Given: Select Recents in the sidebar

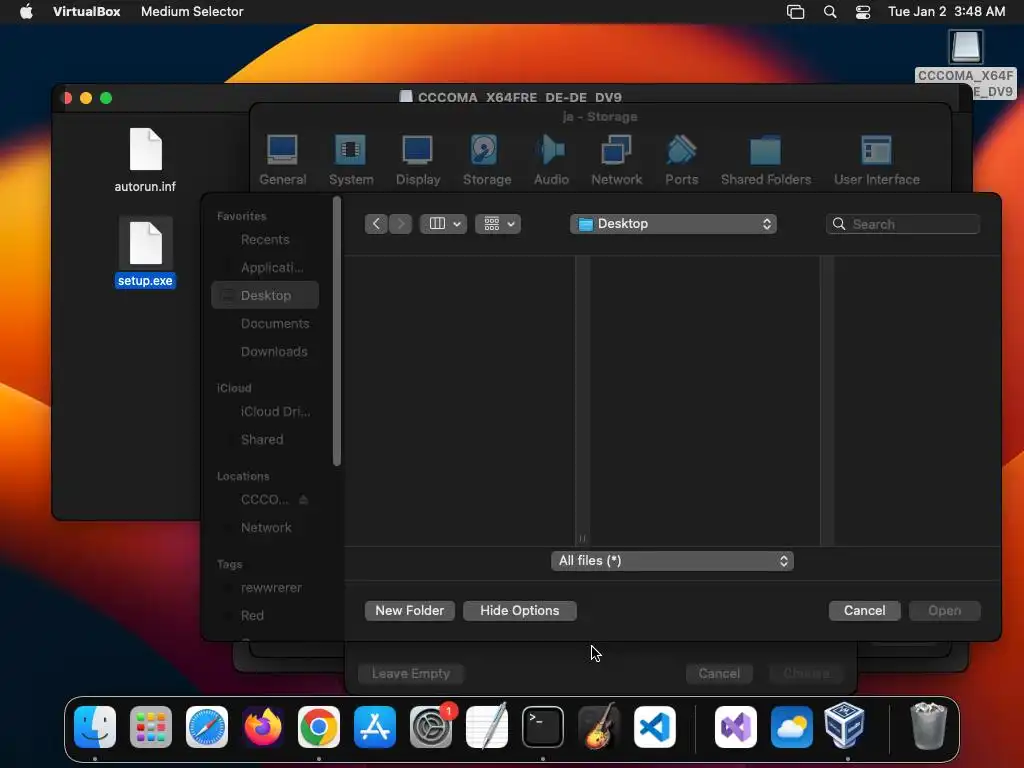Looking at the screenshot, I should [x=265, y=240].
